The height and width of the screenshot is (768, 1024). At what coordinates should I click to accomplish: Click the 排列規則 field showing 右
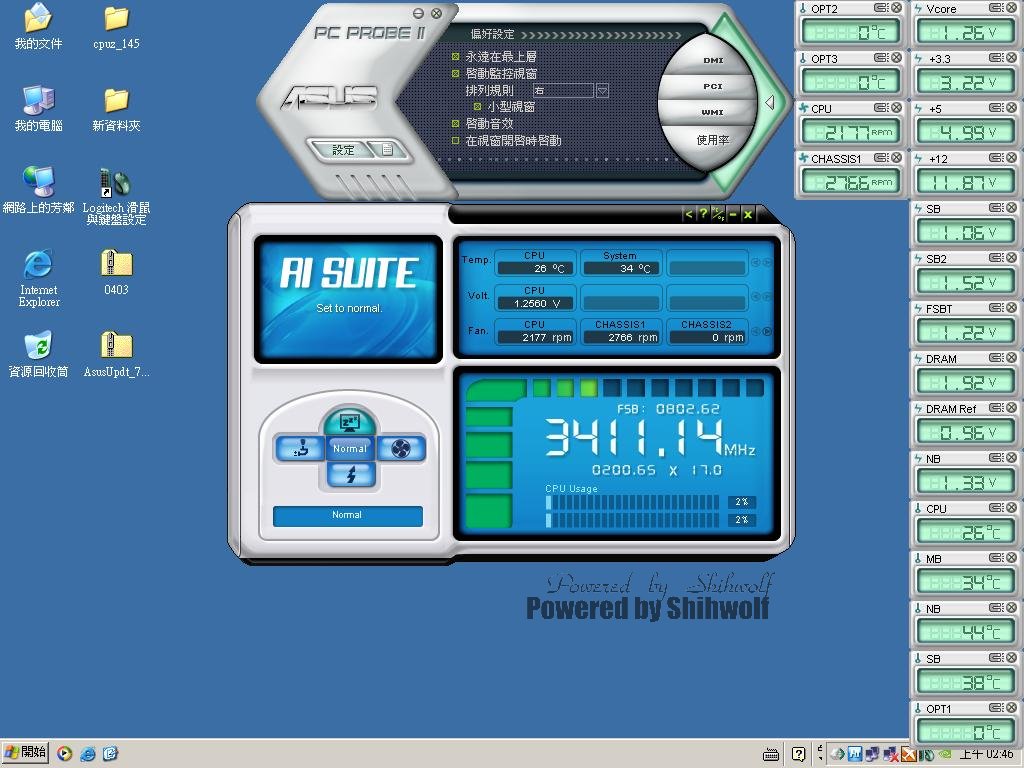point(563,90)
